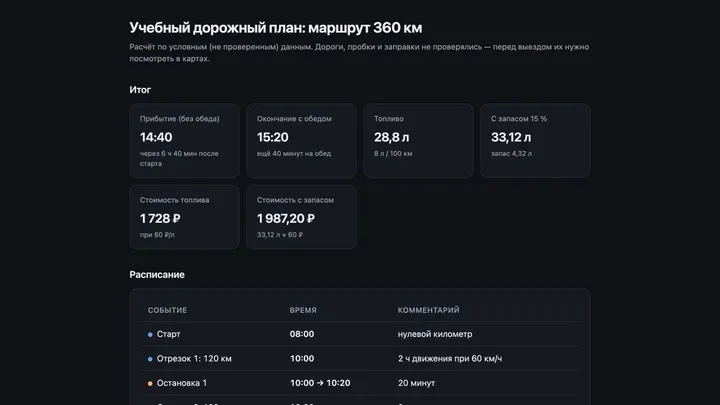This screenshot has width=720, height=405.
Task: Click the cost value '1 728 ₽'
Action: point(160,219)
